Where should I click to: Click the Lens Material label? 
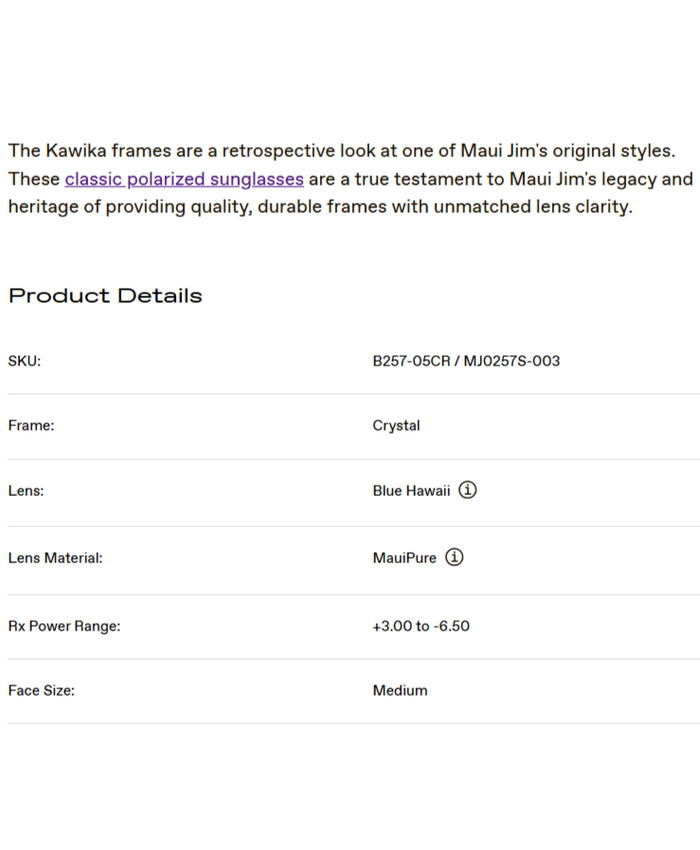coord(55,558)
